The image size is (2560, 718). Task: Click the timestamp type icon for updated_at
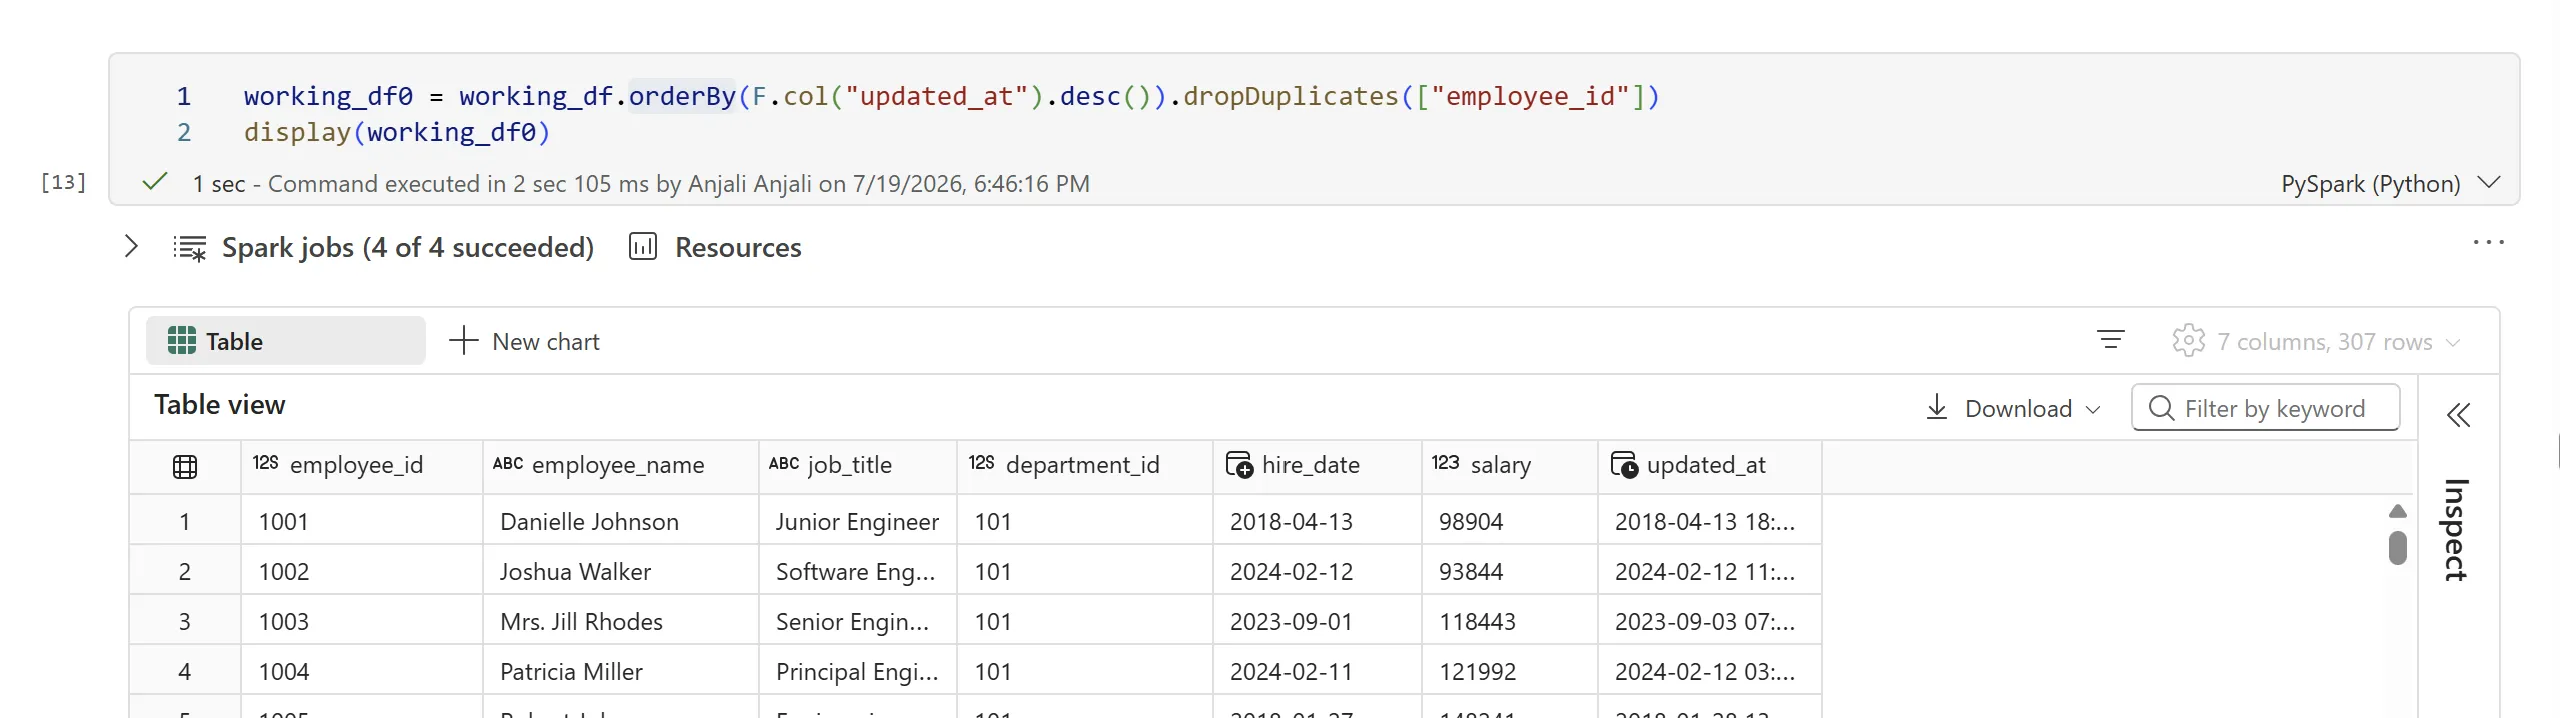point(1624,466)
